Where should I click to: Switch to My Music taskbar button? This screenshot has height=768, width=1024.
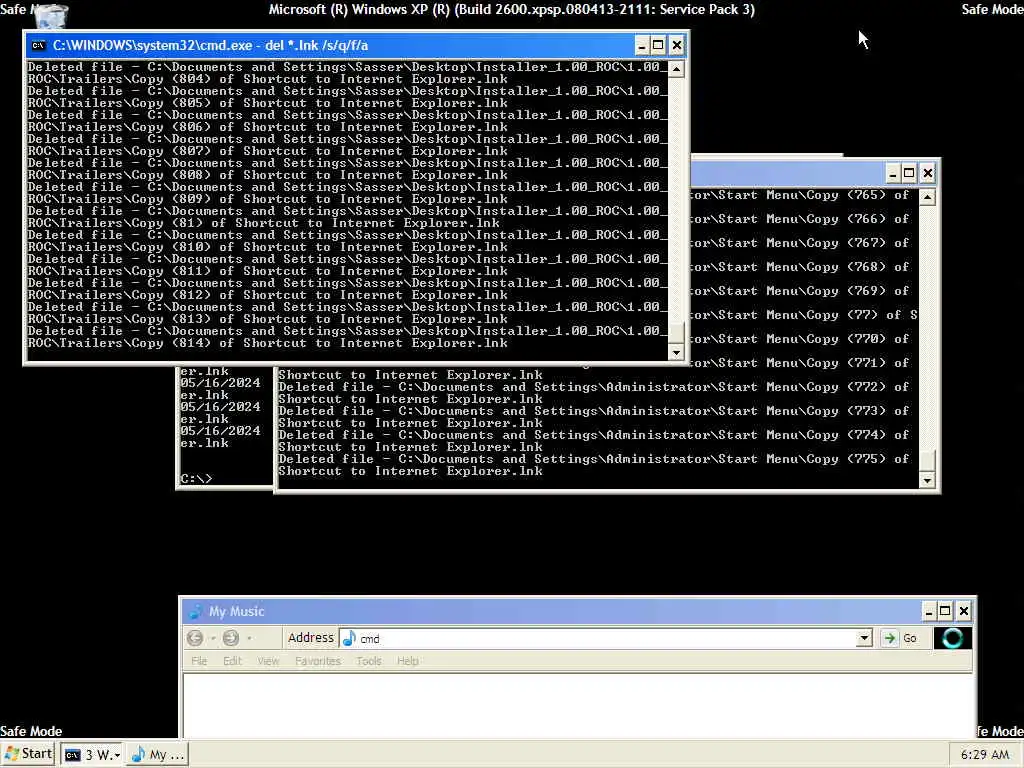(158, 755)
